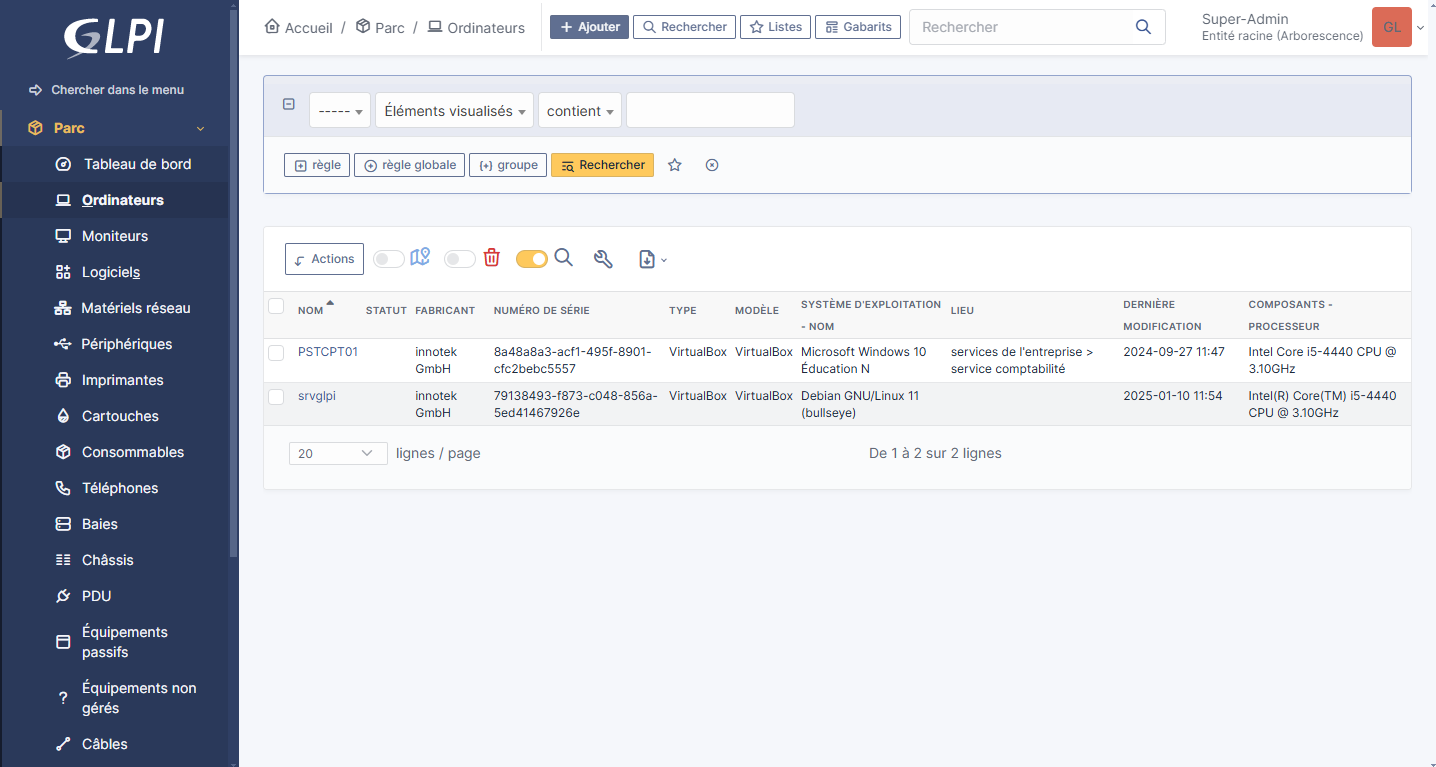Click the export file icon
This screenshot has width=1436, height=767.
tap(647, 259)
